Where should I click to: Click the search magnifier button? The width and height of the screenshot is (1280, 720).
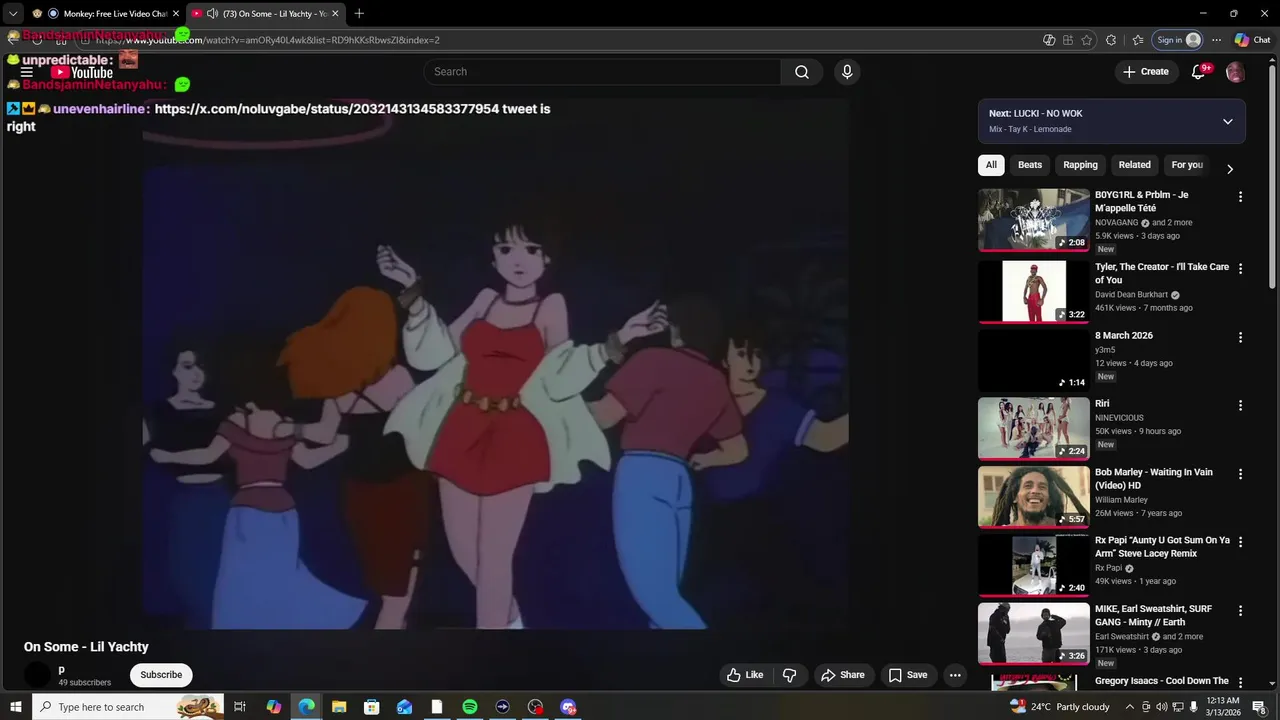[802, 72]
